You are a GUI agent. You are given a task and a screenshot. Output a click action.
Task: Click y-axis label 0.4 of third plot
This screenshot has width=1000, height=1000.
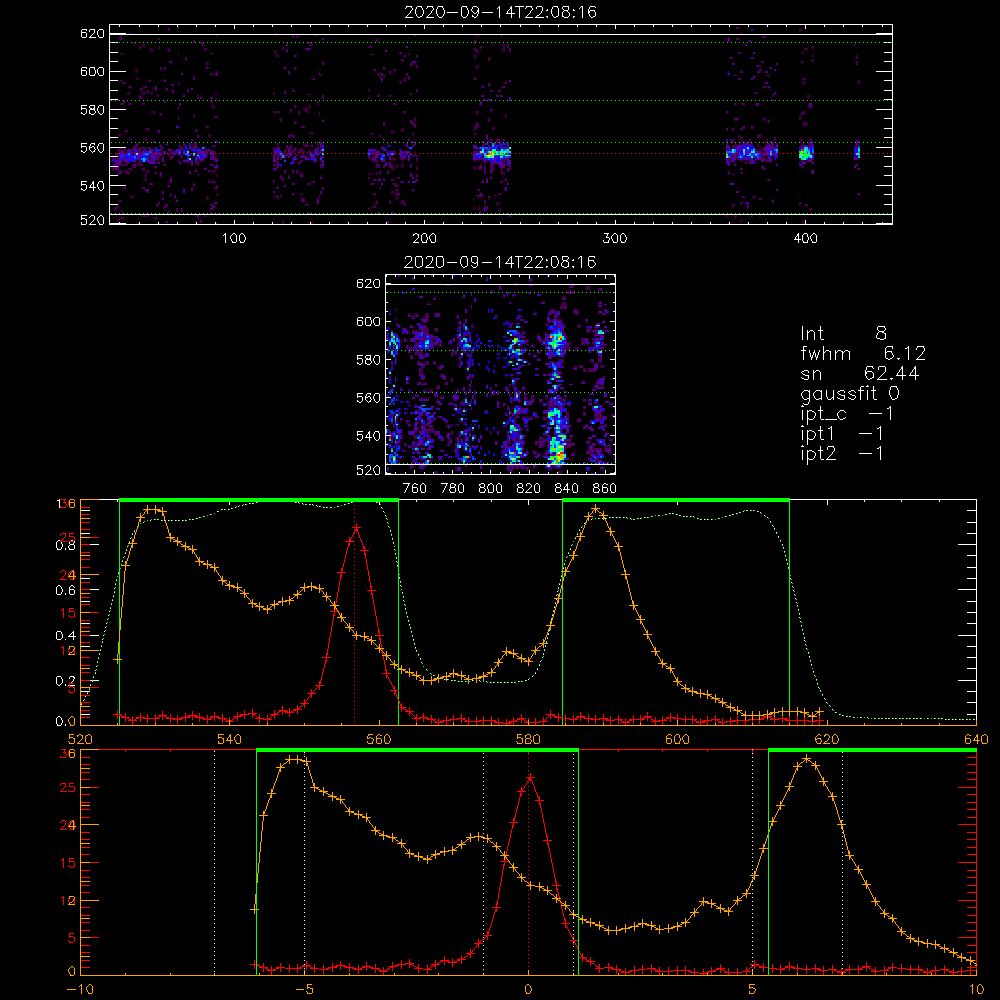66,635
